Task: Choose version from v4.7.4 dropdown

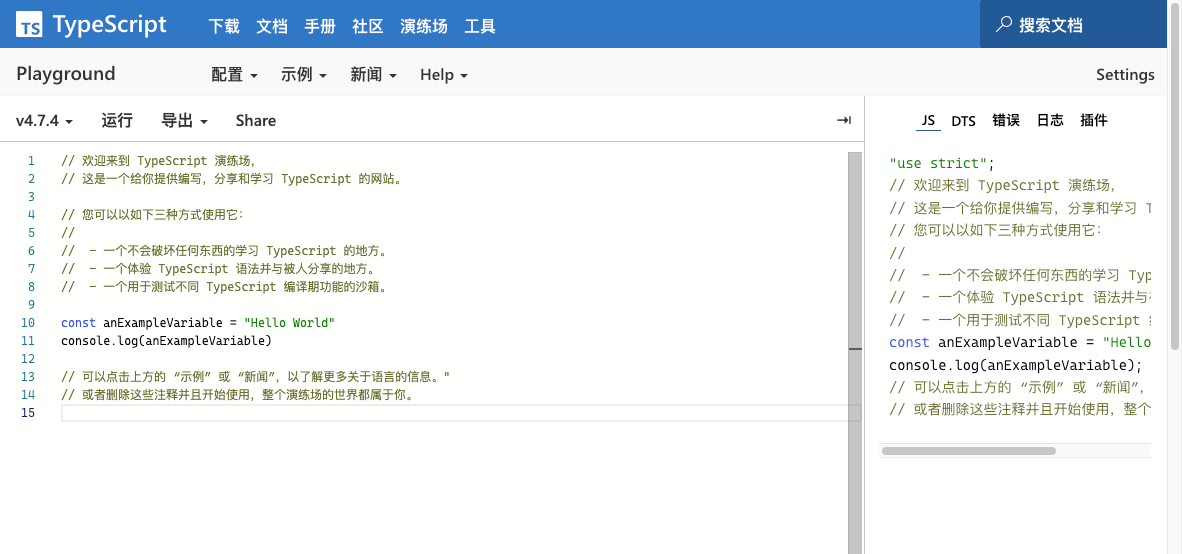Action: pos(44,121)
